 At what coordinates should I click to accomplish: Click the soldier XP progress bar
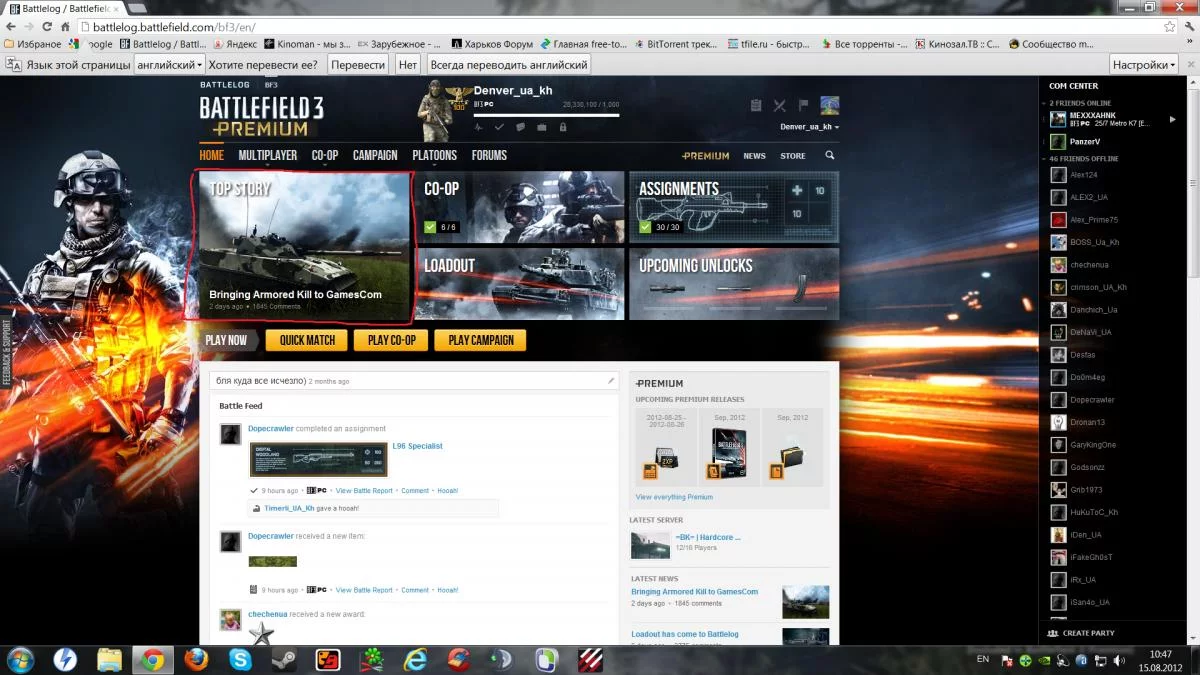(546, 115)
